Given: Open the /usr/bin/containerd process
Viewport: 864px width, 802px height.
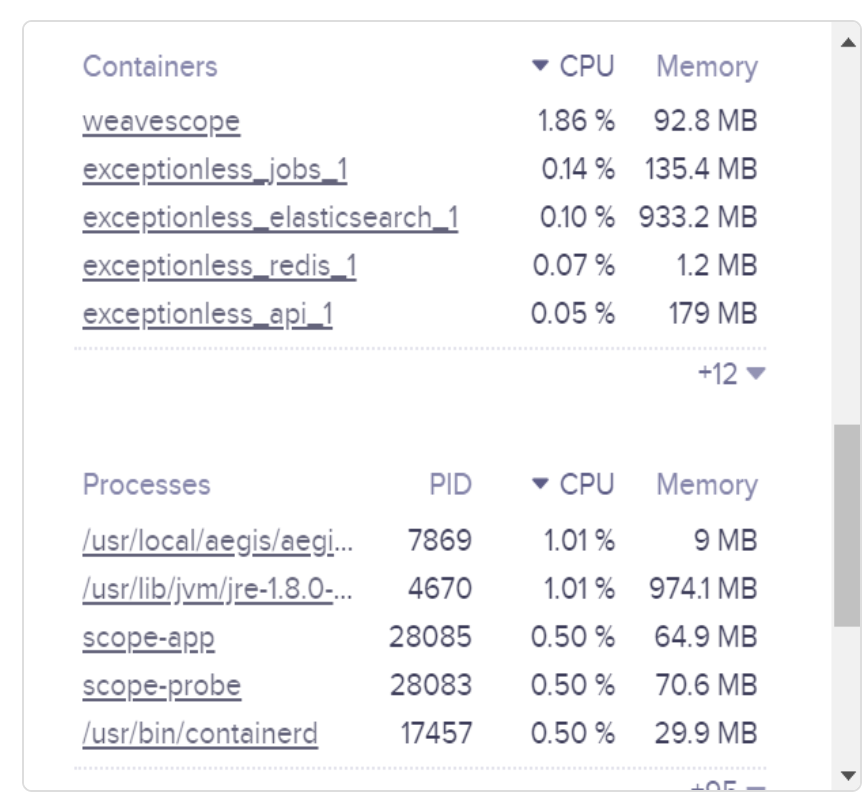Looking at the screenshot, I should 201,734.
